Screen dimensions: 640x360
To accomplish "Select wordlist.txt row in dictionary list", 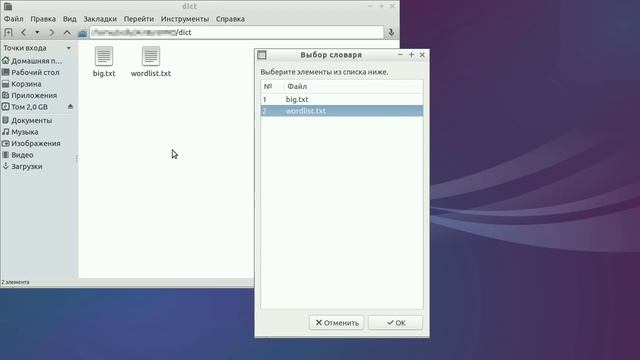I will point(342,111).
